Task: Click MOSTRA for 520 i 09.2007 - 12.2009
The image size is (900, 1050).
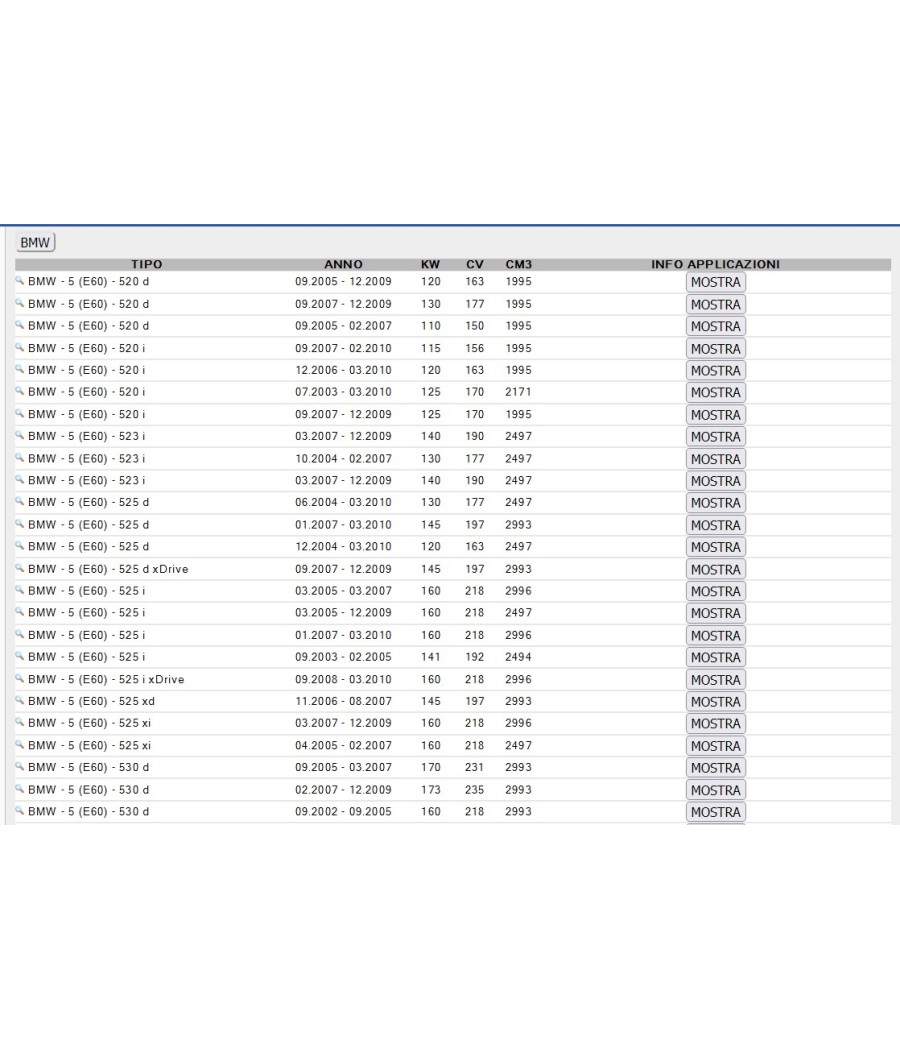Action: (x=715, y=415)
